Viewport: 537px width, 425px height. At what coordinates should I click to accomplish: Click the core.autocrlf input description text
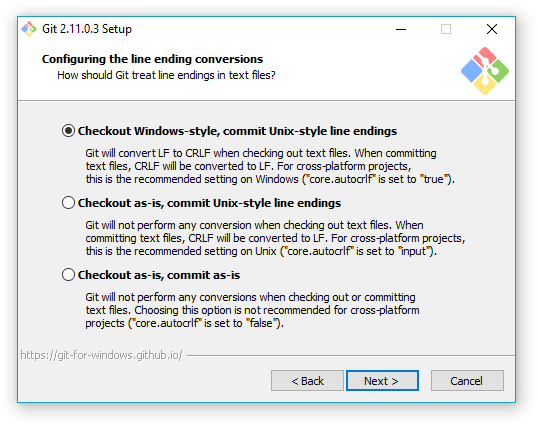275,238
